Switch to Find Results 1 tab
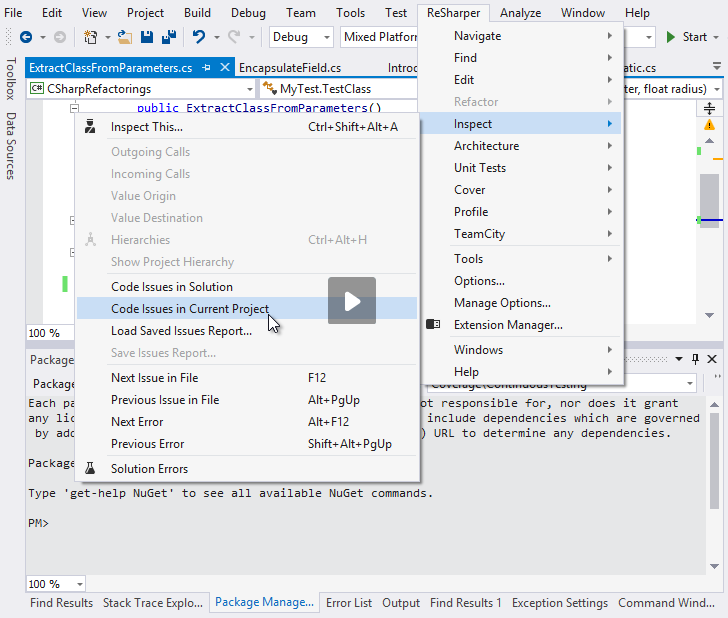This screenshot has width=728, height=618. click(466, 603)
